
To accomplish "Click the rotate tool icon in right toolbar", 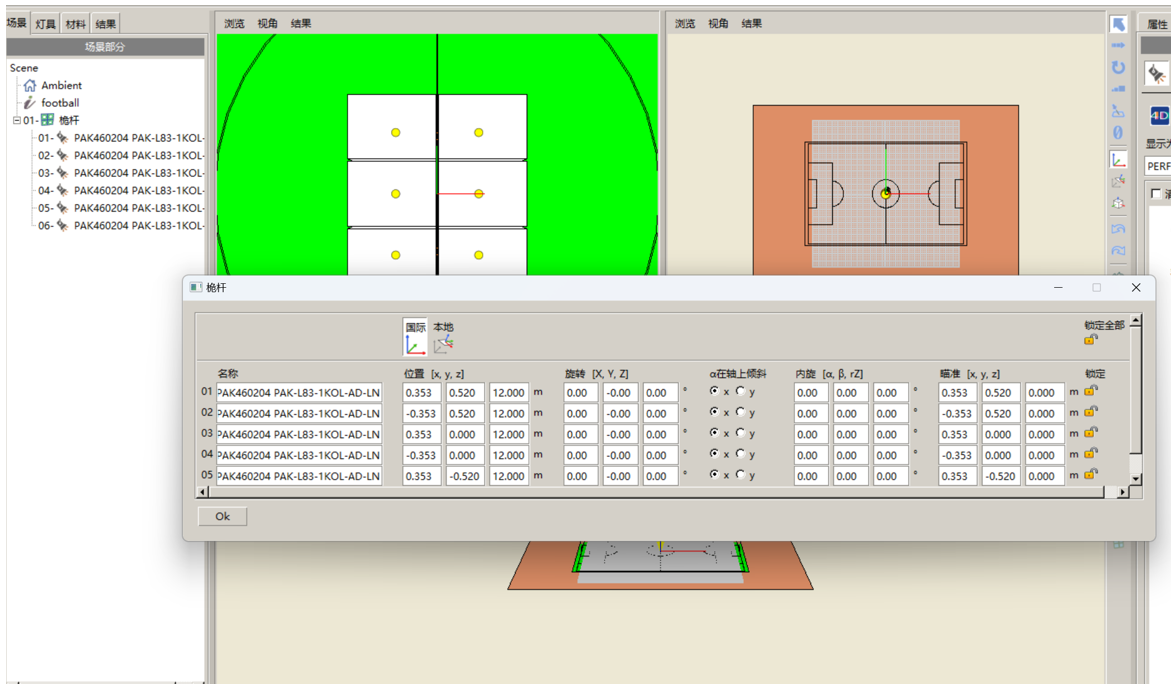I will [x=1118, y=68].
